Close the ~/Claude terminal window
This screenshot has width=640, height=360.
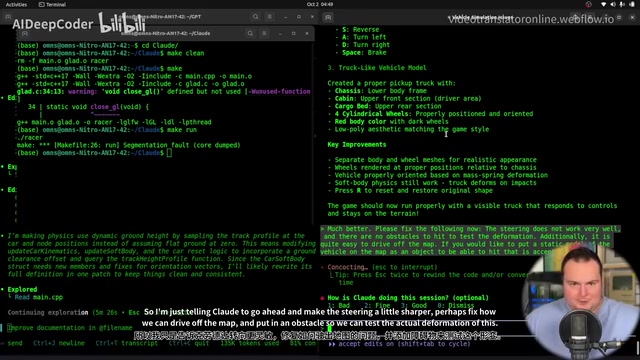click(x=307, y=33)
